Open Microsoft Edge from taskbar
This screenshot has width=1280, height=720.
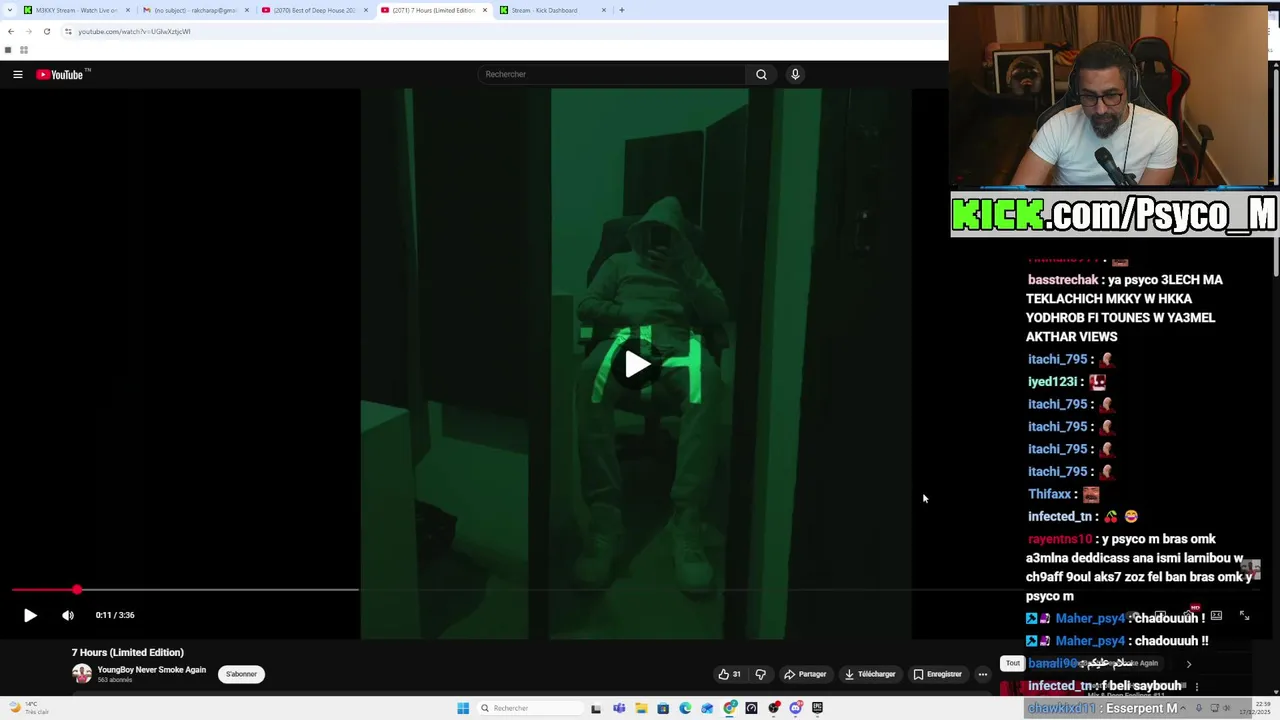click(x=685, y=708)
